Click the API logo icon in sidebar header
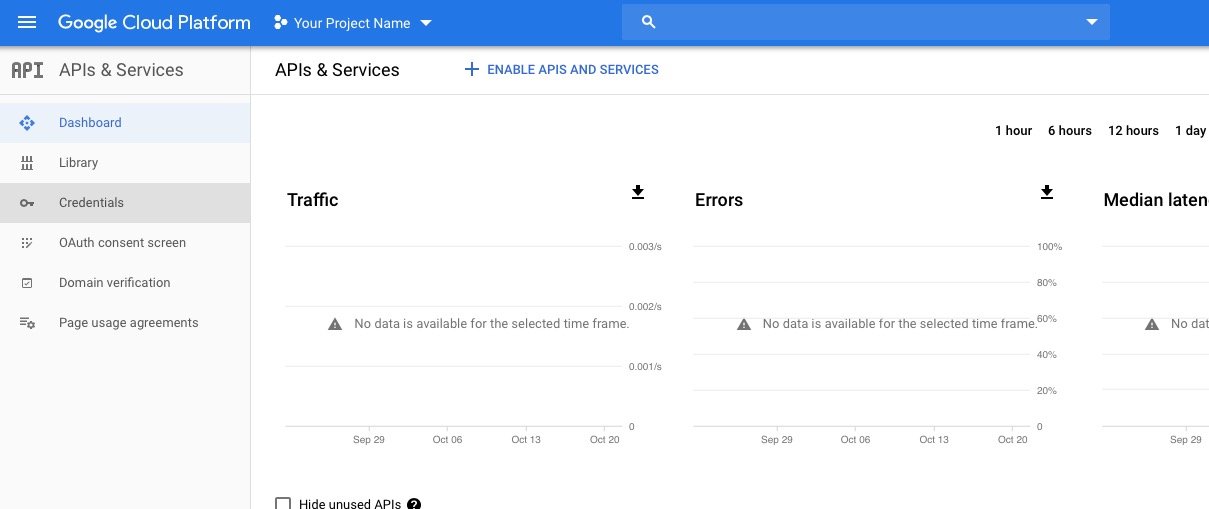The image size is (1209, 509). (x=27, y=70)
